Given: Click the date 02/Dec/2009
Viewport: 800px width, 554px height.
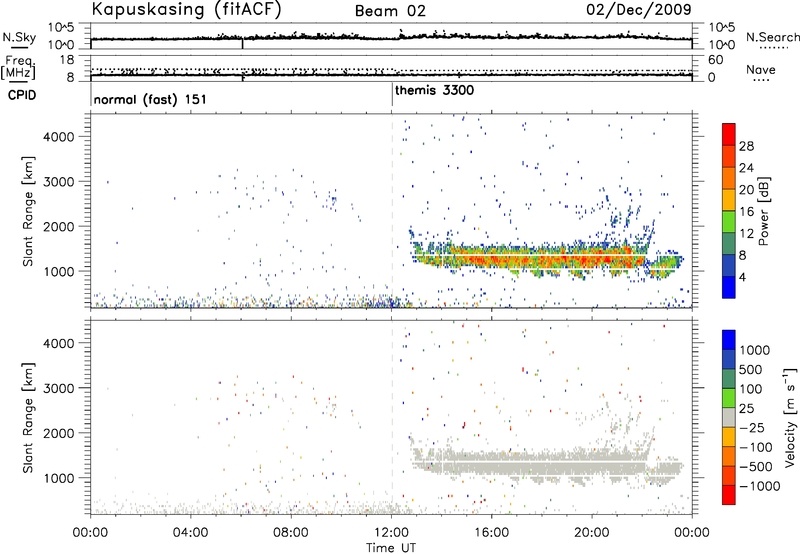Looking at the screenshot, I should pyautogui.click(x=639, y=9).
